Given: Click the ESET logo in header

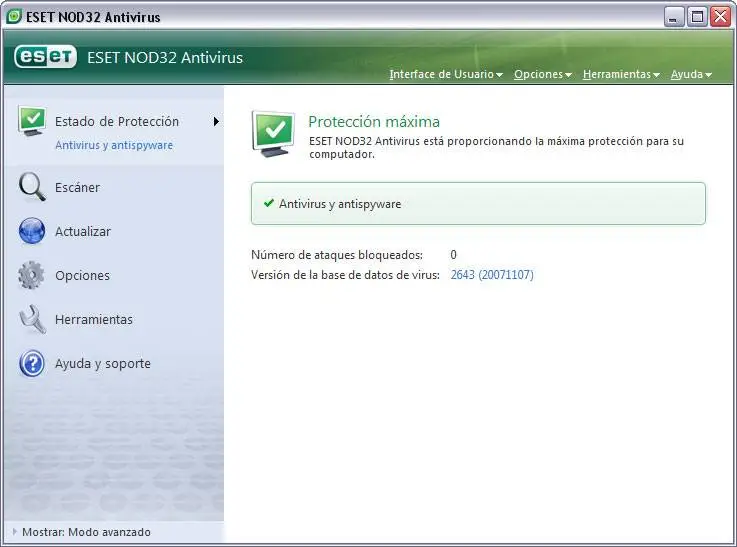Looking at the screenshot, I should click(x=45, y=57).
